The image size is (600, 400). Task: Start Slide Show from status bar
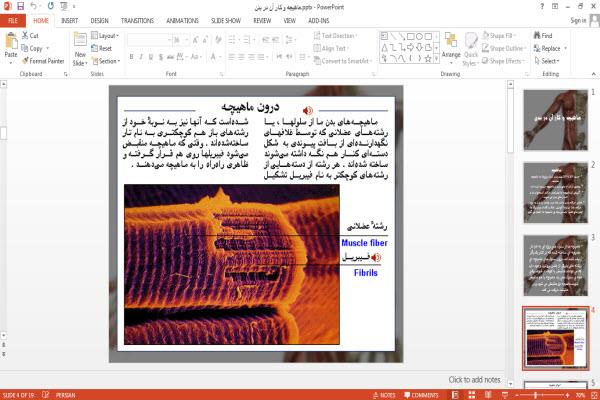[x=505, y=395]
